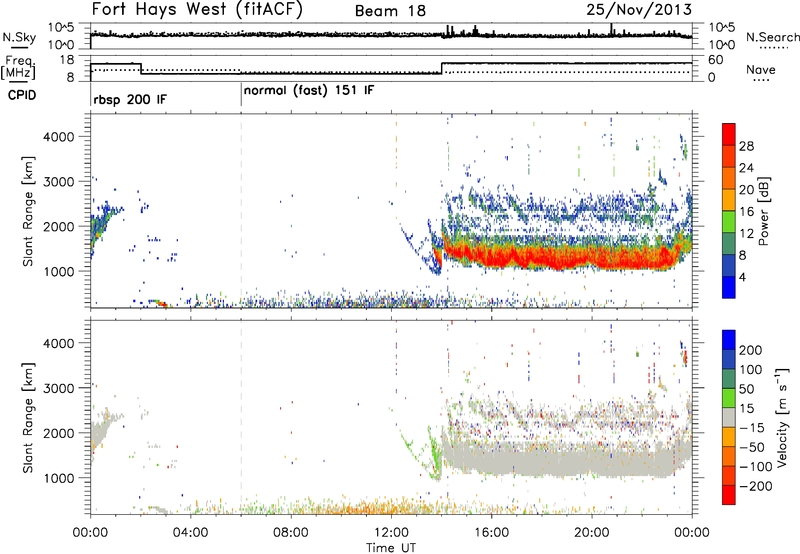Select the 'rbsp 200 IF' CPID annotation
Image resolution: width=800 pixels, height=554 pixels.
click(x=130, y=100)
